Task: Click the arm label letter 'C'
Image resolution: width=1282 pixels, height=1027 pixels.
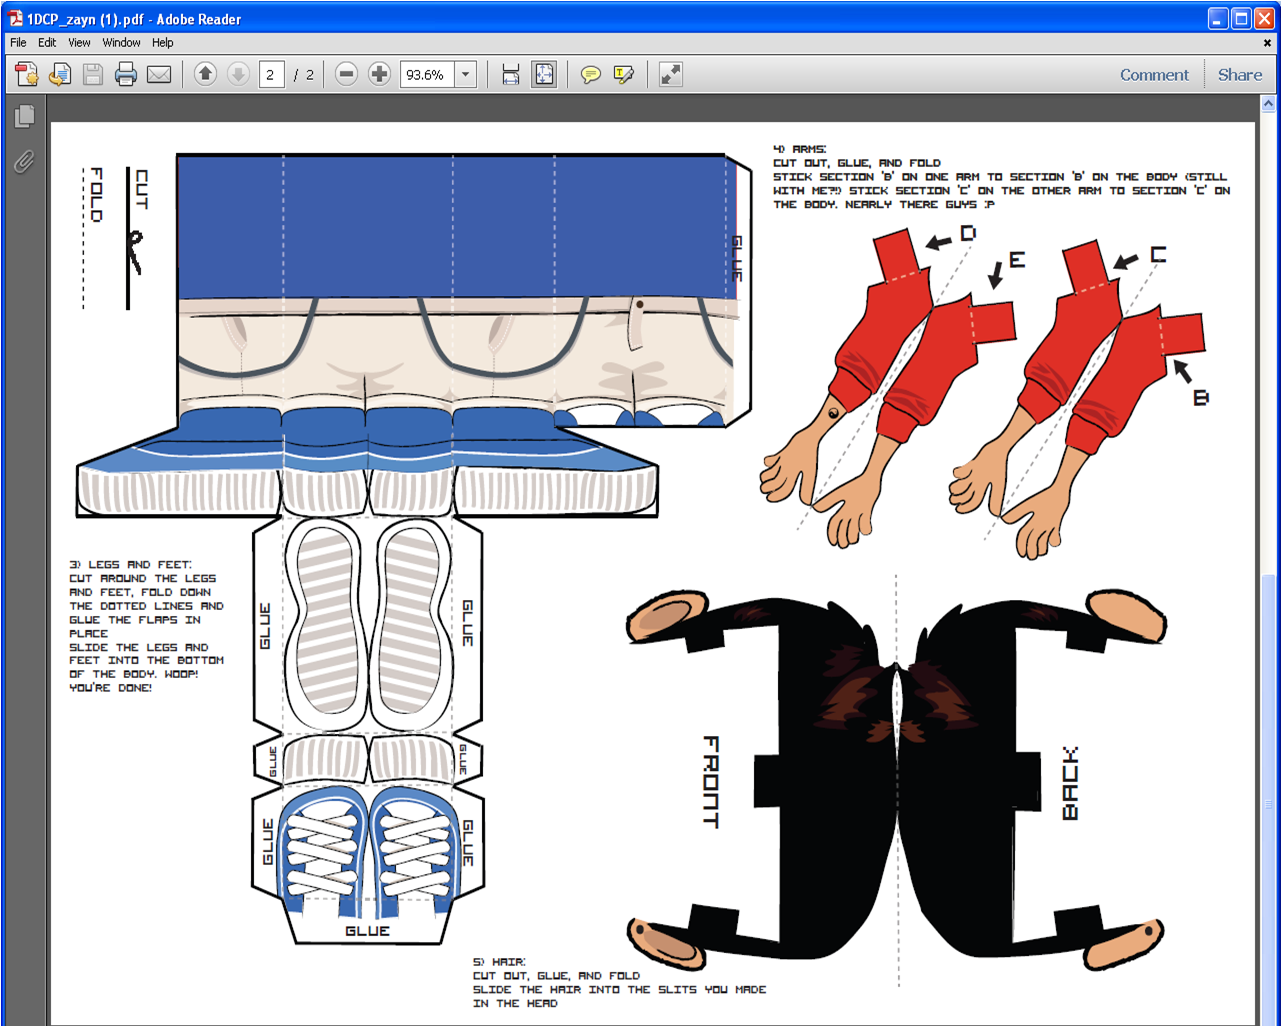Action: coord(1158,255)
